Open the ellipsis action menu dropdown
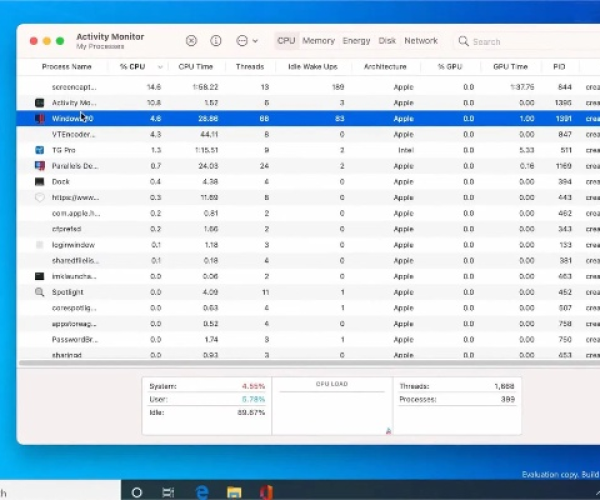 (246, 41)
